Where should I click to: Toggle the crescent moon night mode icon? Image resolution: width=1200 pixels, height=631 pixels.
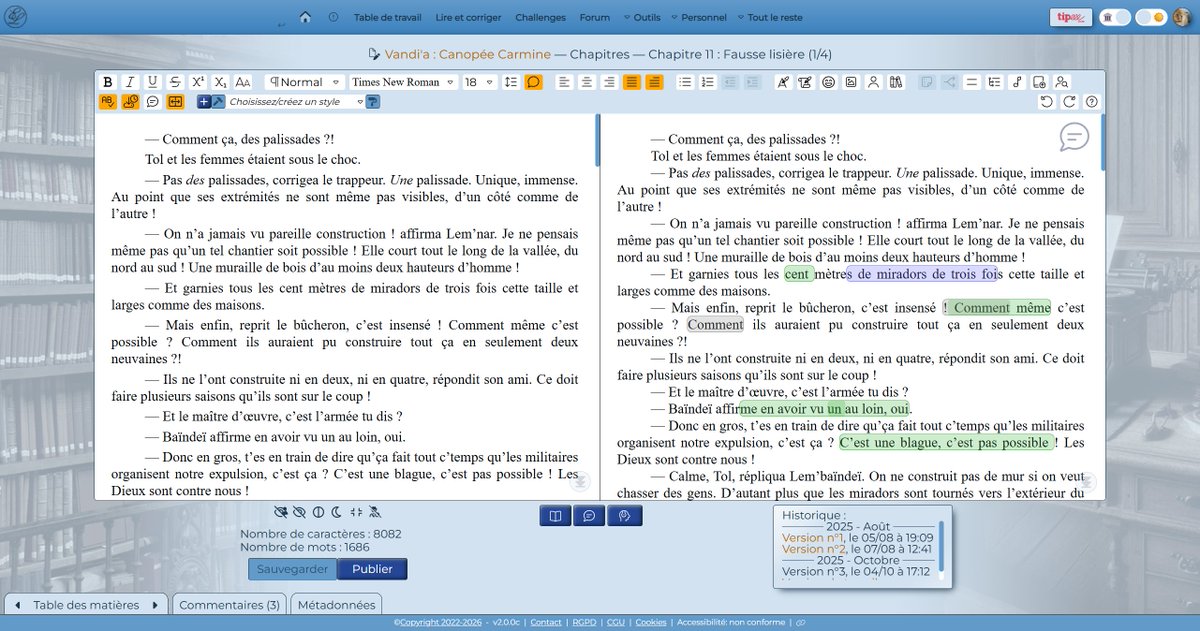pos(335,512)
